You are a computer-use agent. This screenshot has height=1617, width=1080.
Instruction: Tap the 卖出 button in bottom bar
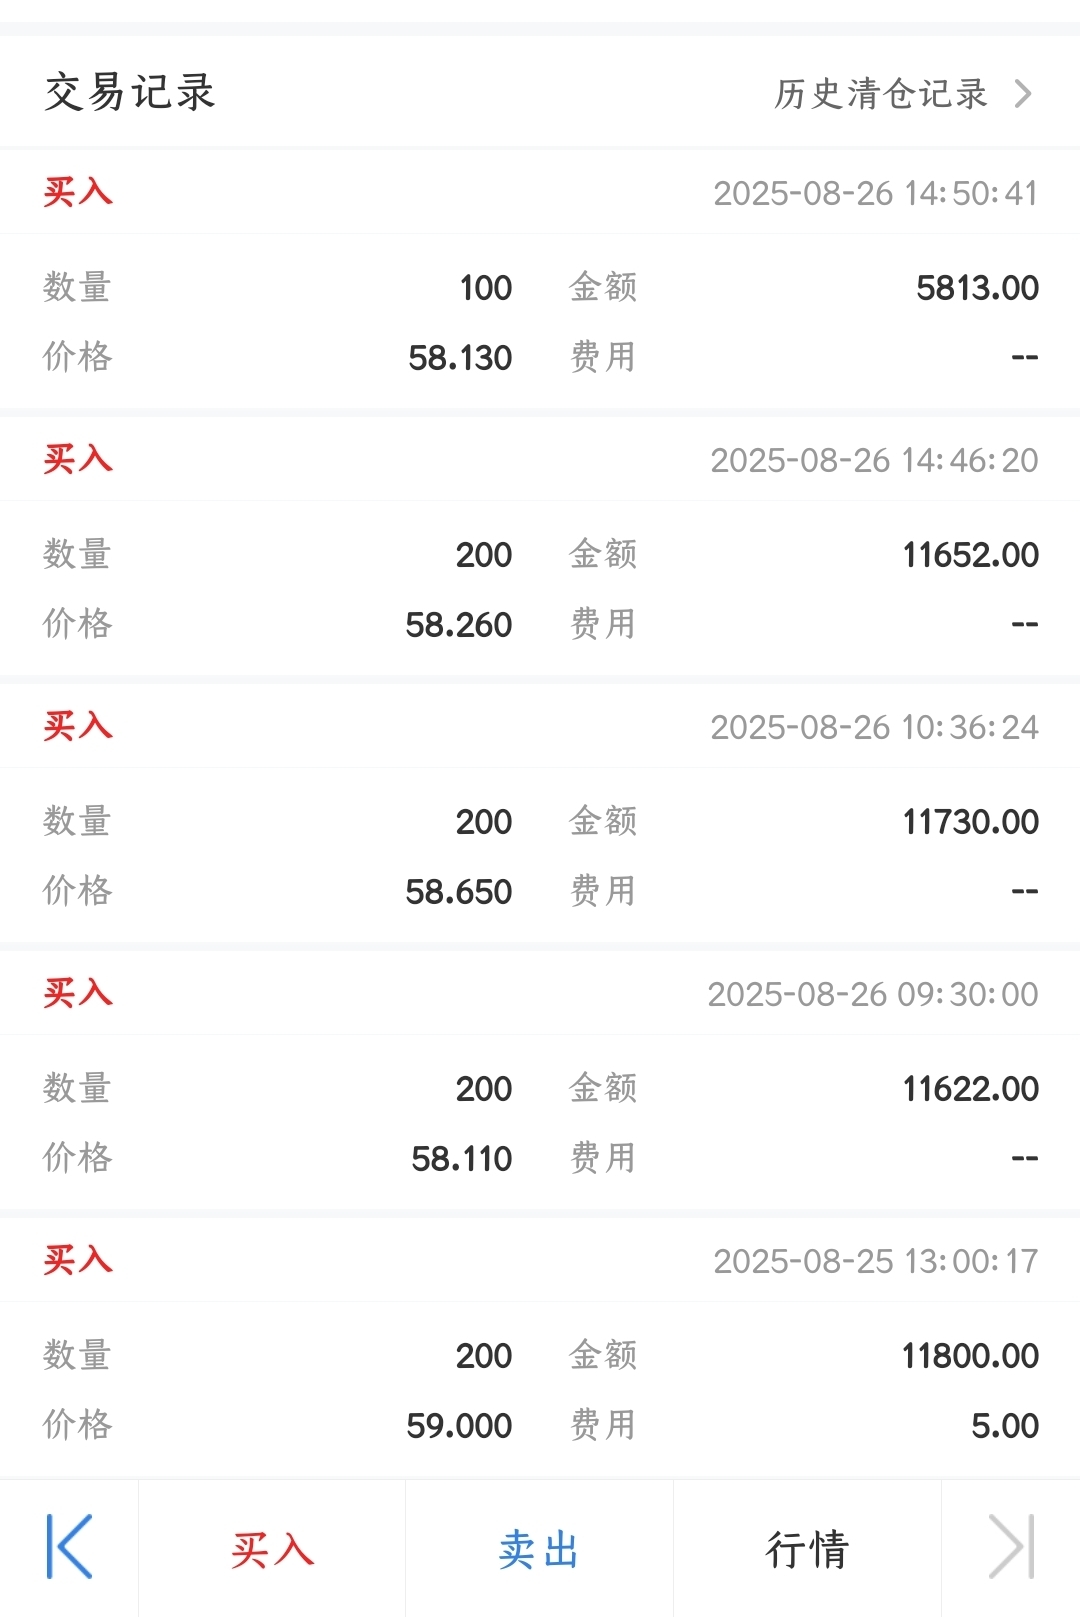click(539, 1549)
